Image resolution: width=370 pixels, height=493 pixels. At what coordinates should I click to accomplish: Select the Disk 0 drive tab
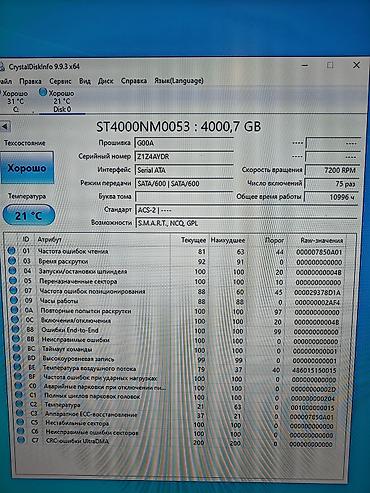(x=62, y=101)
